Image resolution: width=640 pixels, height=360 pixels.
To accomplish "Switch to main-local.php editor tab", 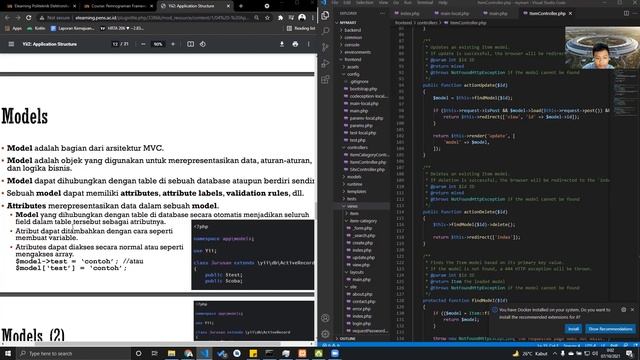I will (x=454, y=13).
